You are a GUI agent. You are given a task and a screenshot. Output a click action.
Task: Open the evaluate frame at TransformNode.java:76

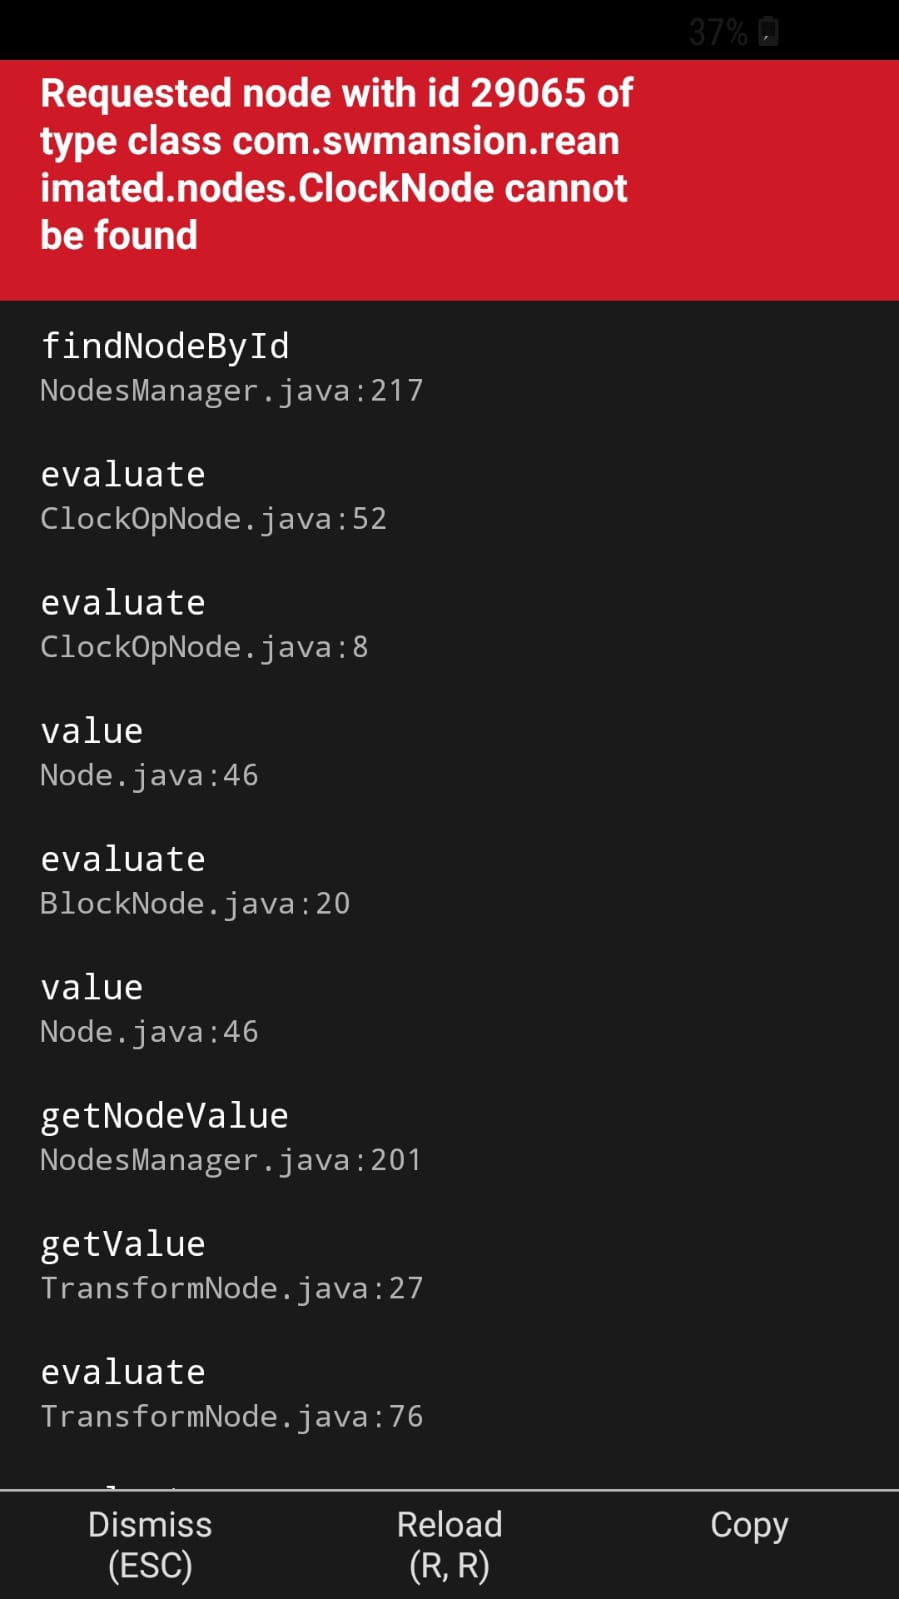tap(122, 1371)
